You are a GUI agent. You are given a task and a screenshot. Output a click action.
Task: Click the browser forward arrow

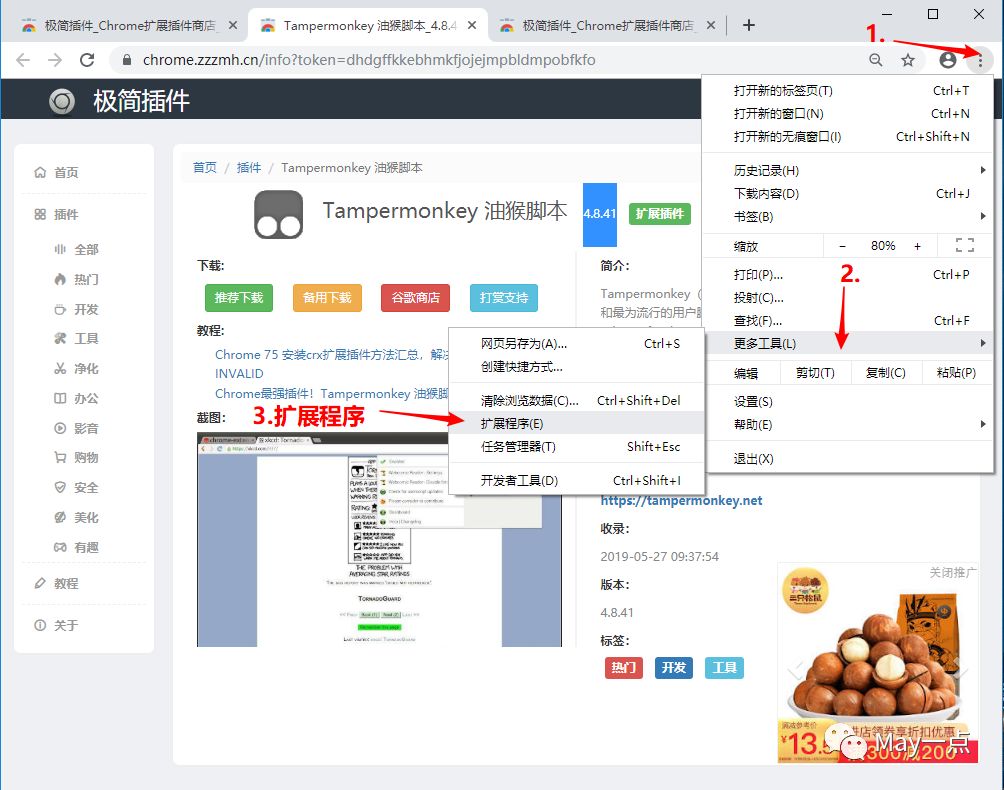55,60
